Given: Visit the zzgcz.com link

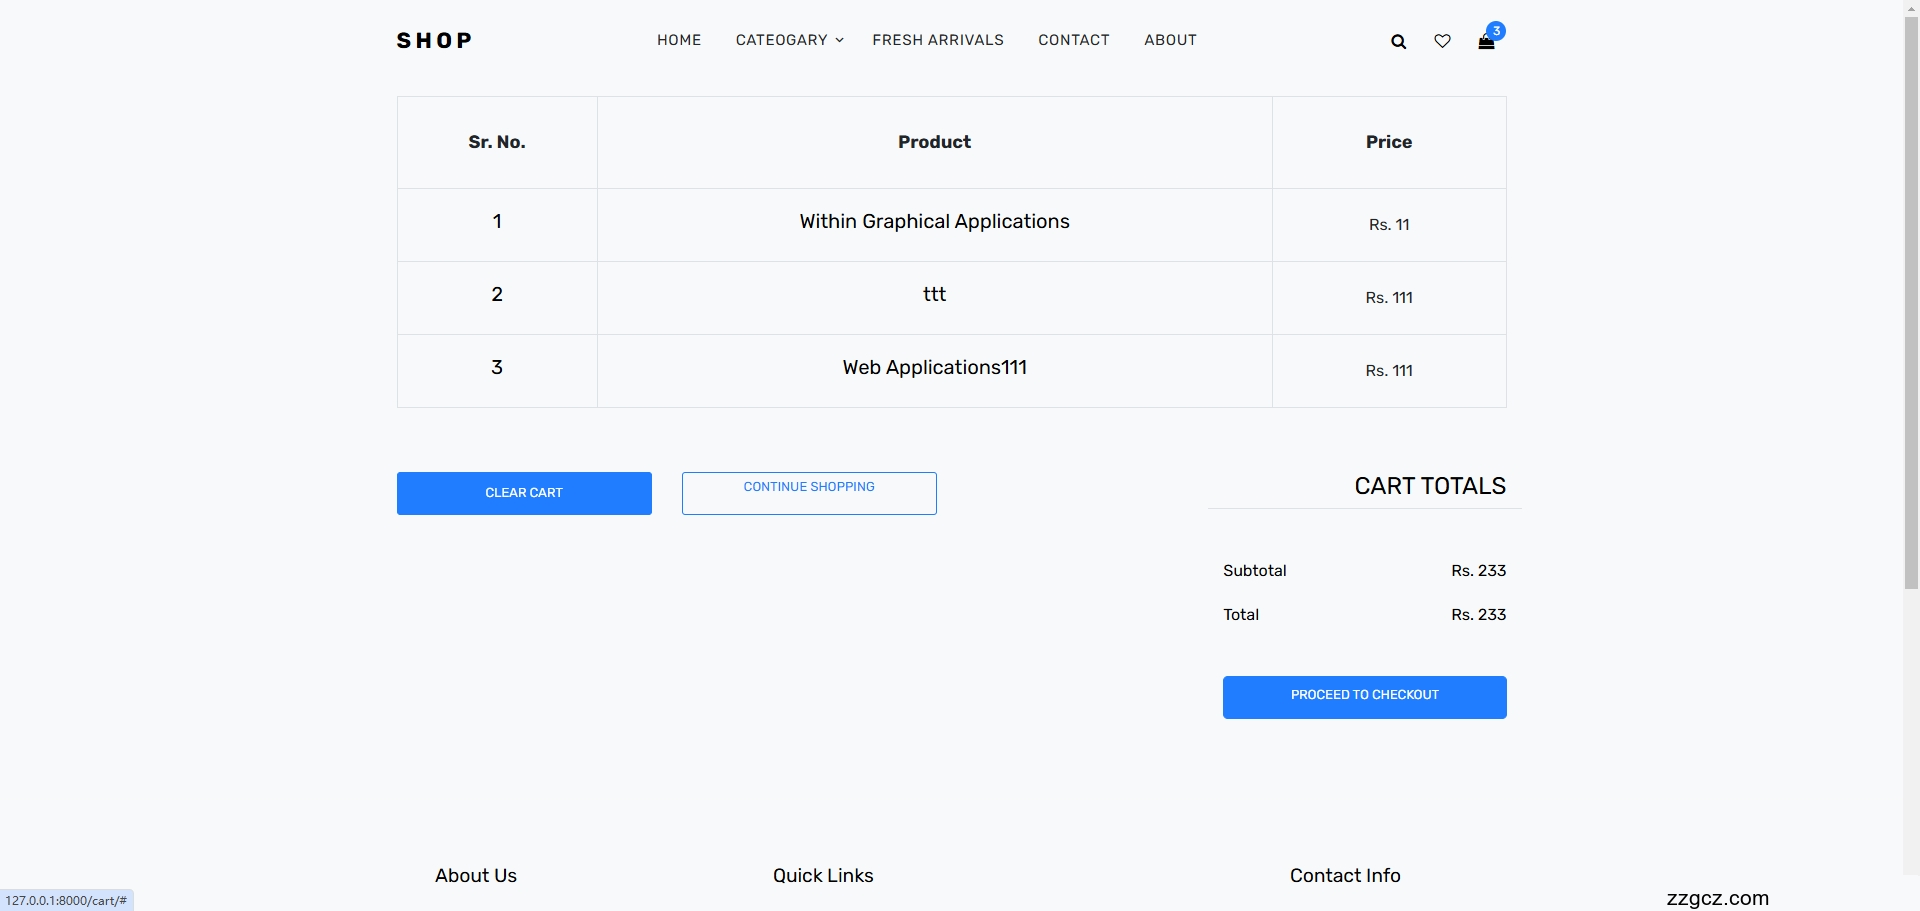Looking at the screenshot, I should coord(1716,898).
